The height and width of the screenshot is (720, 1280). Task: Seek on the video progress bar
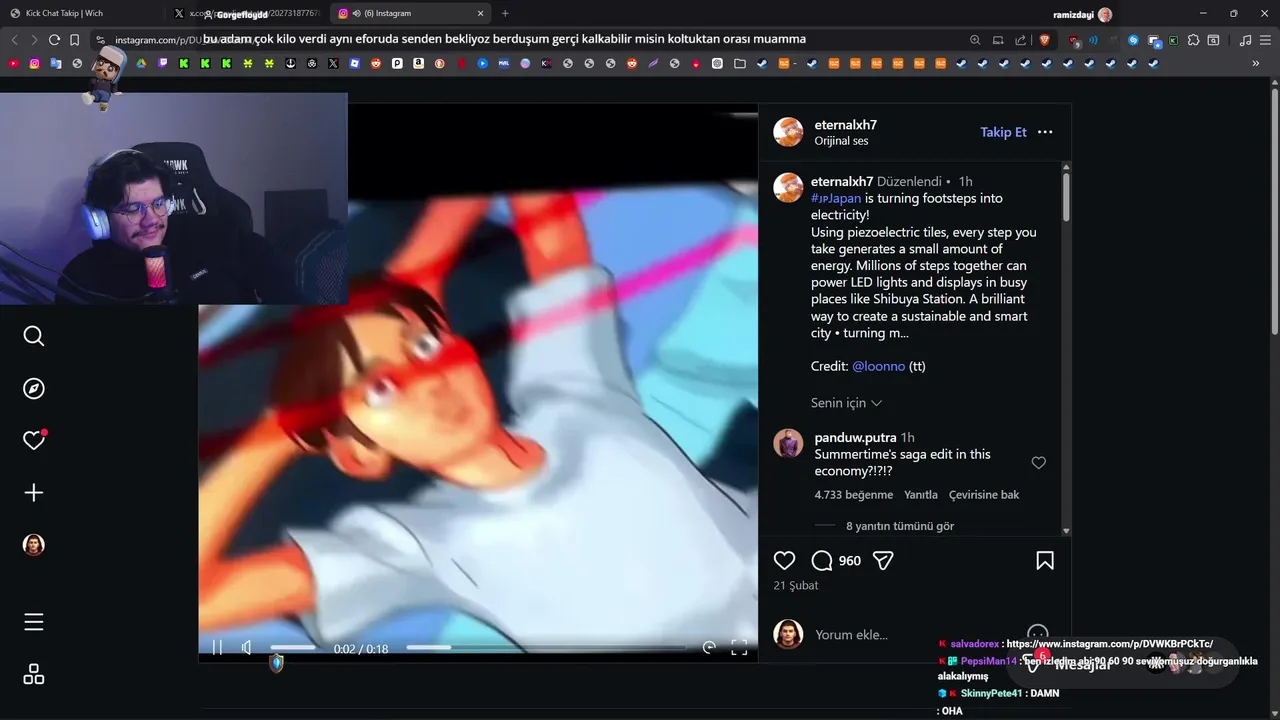(546, 648)
